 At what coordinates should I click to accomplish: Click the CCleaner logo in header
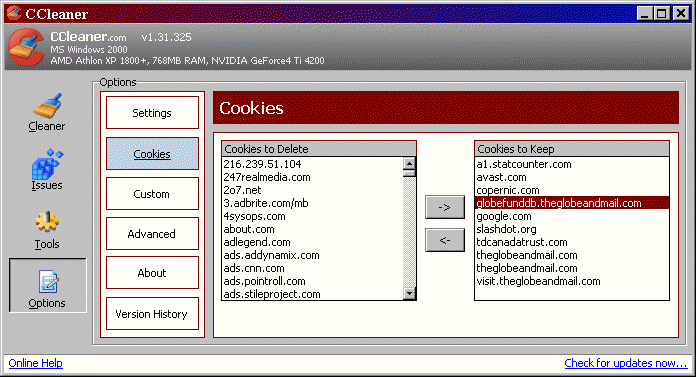(26, 47)
